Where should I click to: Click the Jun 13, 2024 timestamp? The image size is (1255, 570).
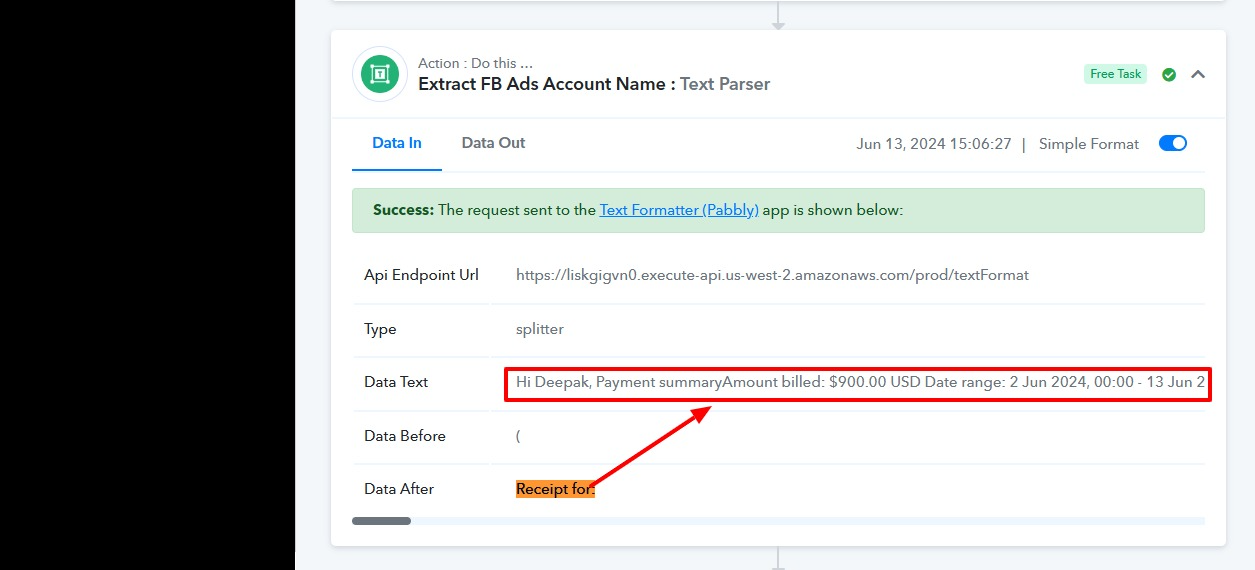(x=934, y=144)
